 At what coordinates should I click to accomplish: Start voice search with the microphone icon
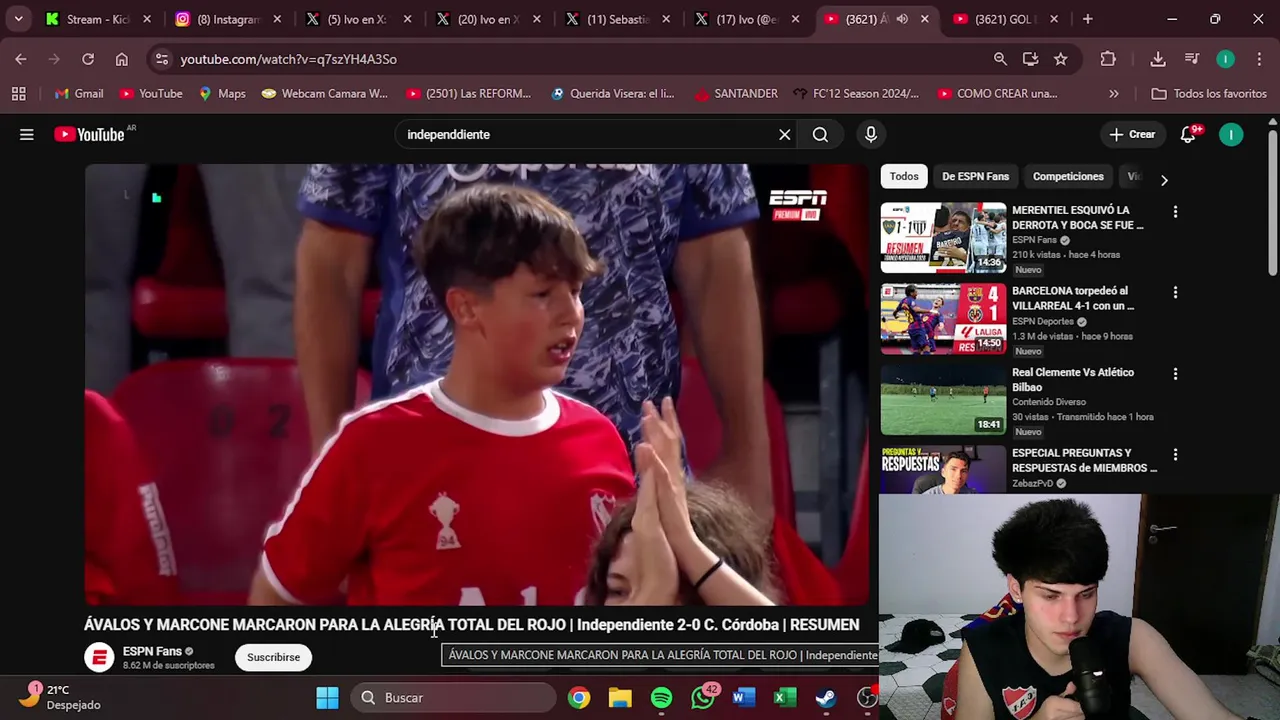pyautogui.click(x=871, y=134)
